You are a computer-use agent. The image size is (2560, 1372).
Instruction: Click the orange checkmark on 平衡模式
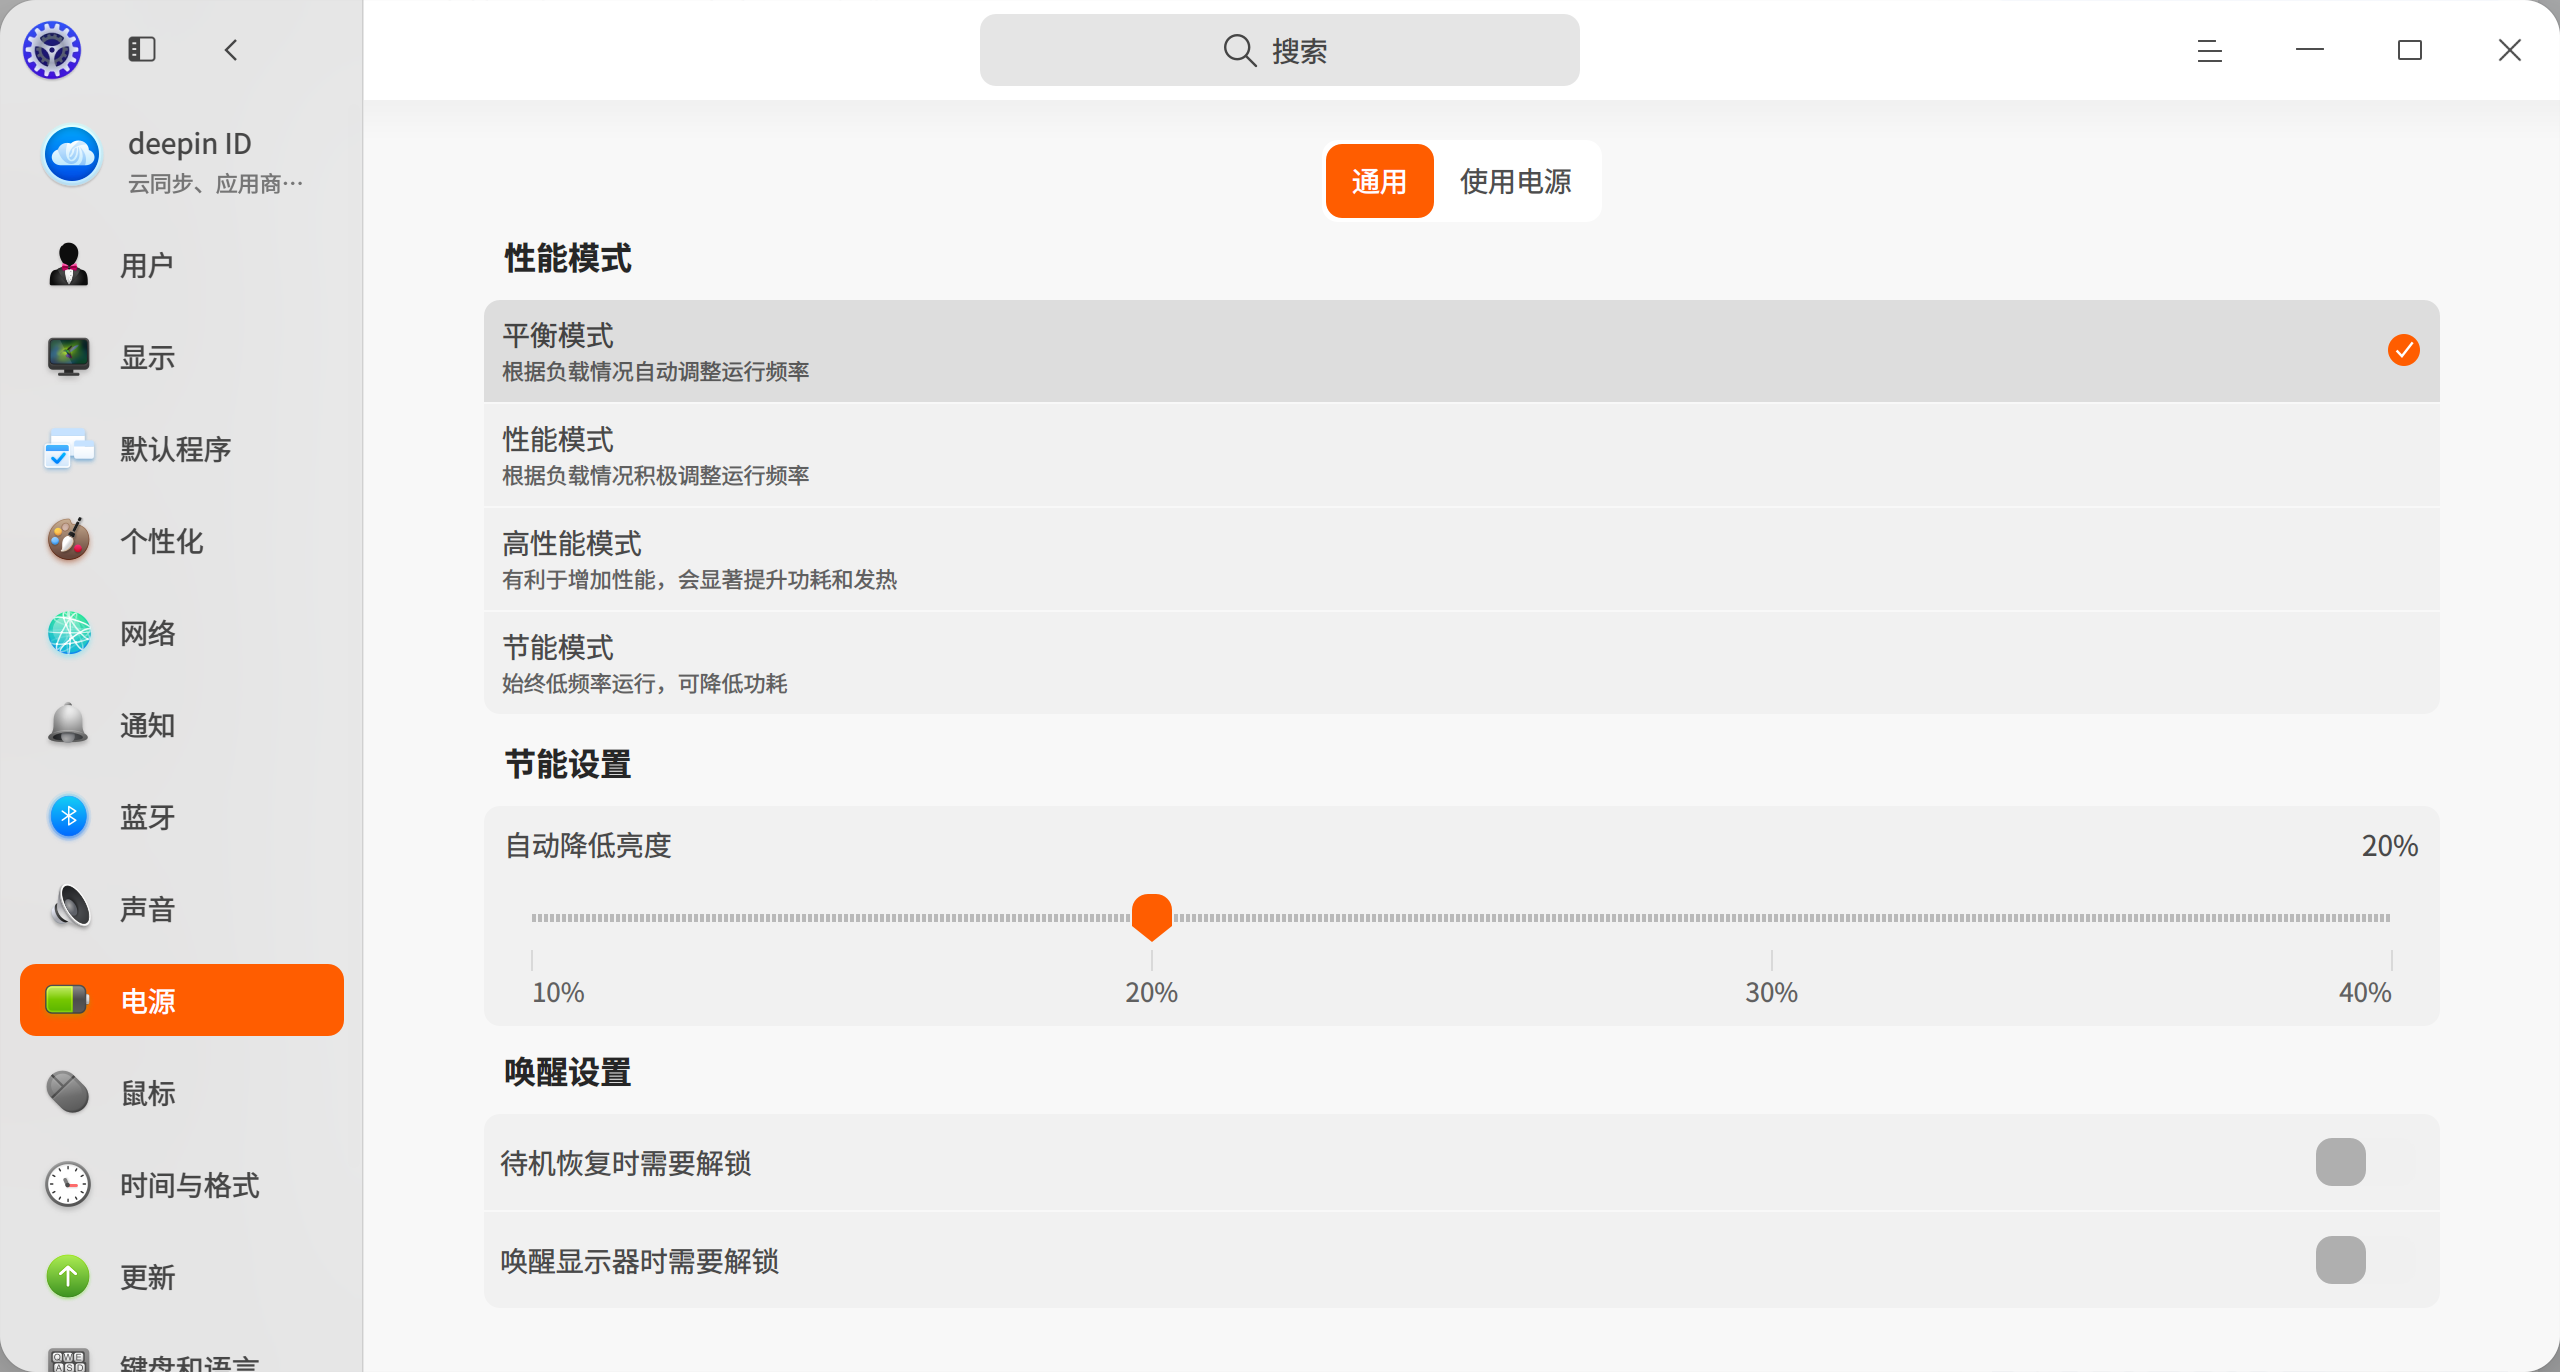point(2403,350)
